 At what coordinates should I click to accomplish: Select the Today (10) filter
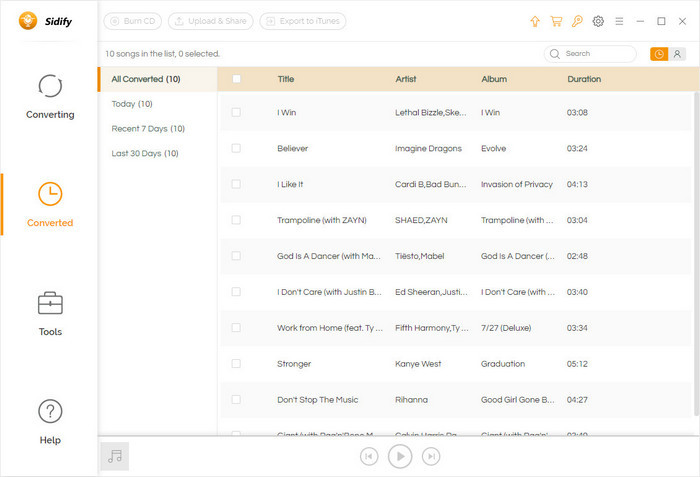132,104
